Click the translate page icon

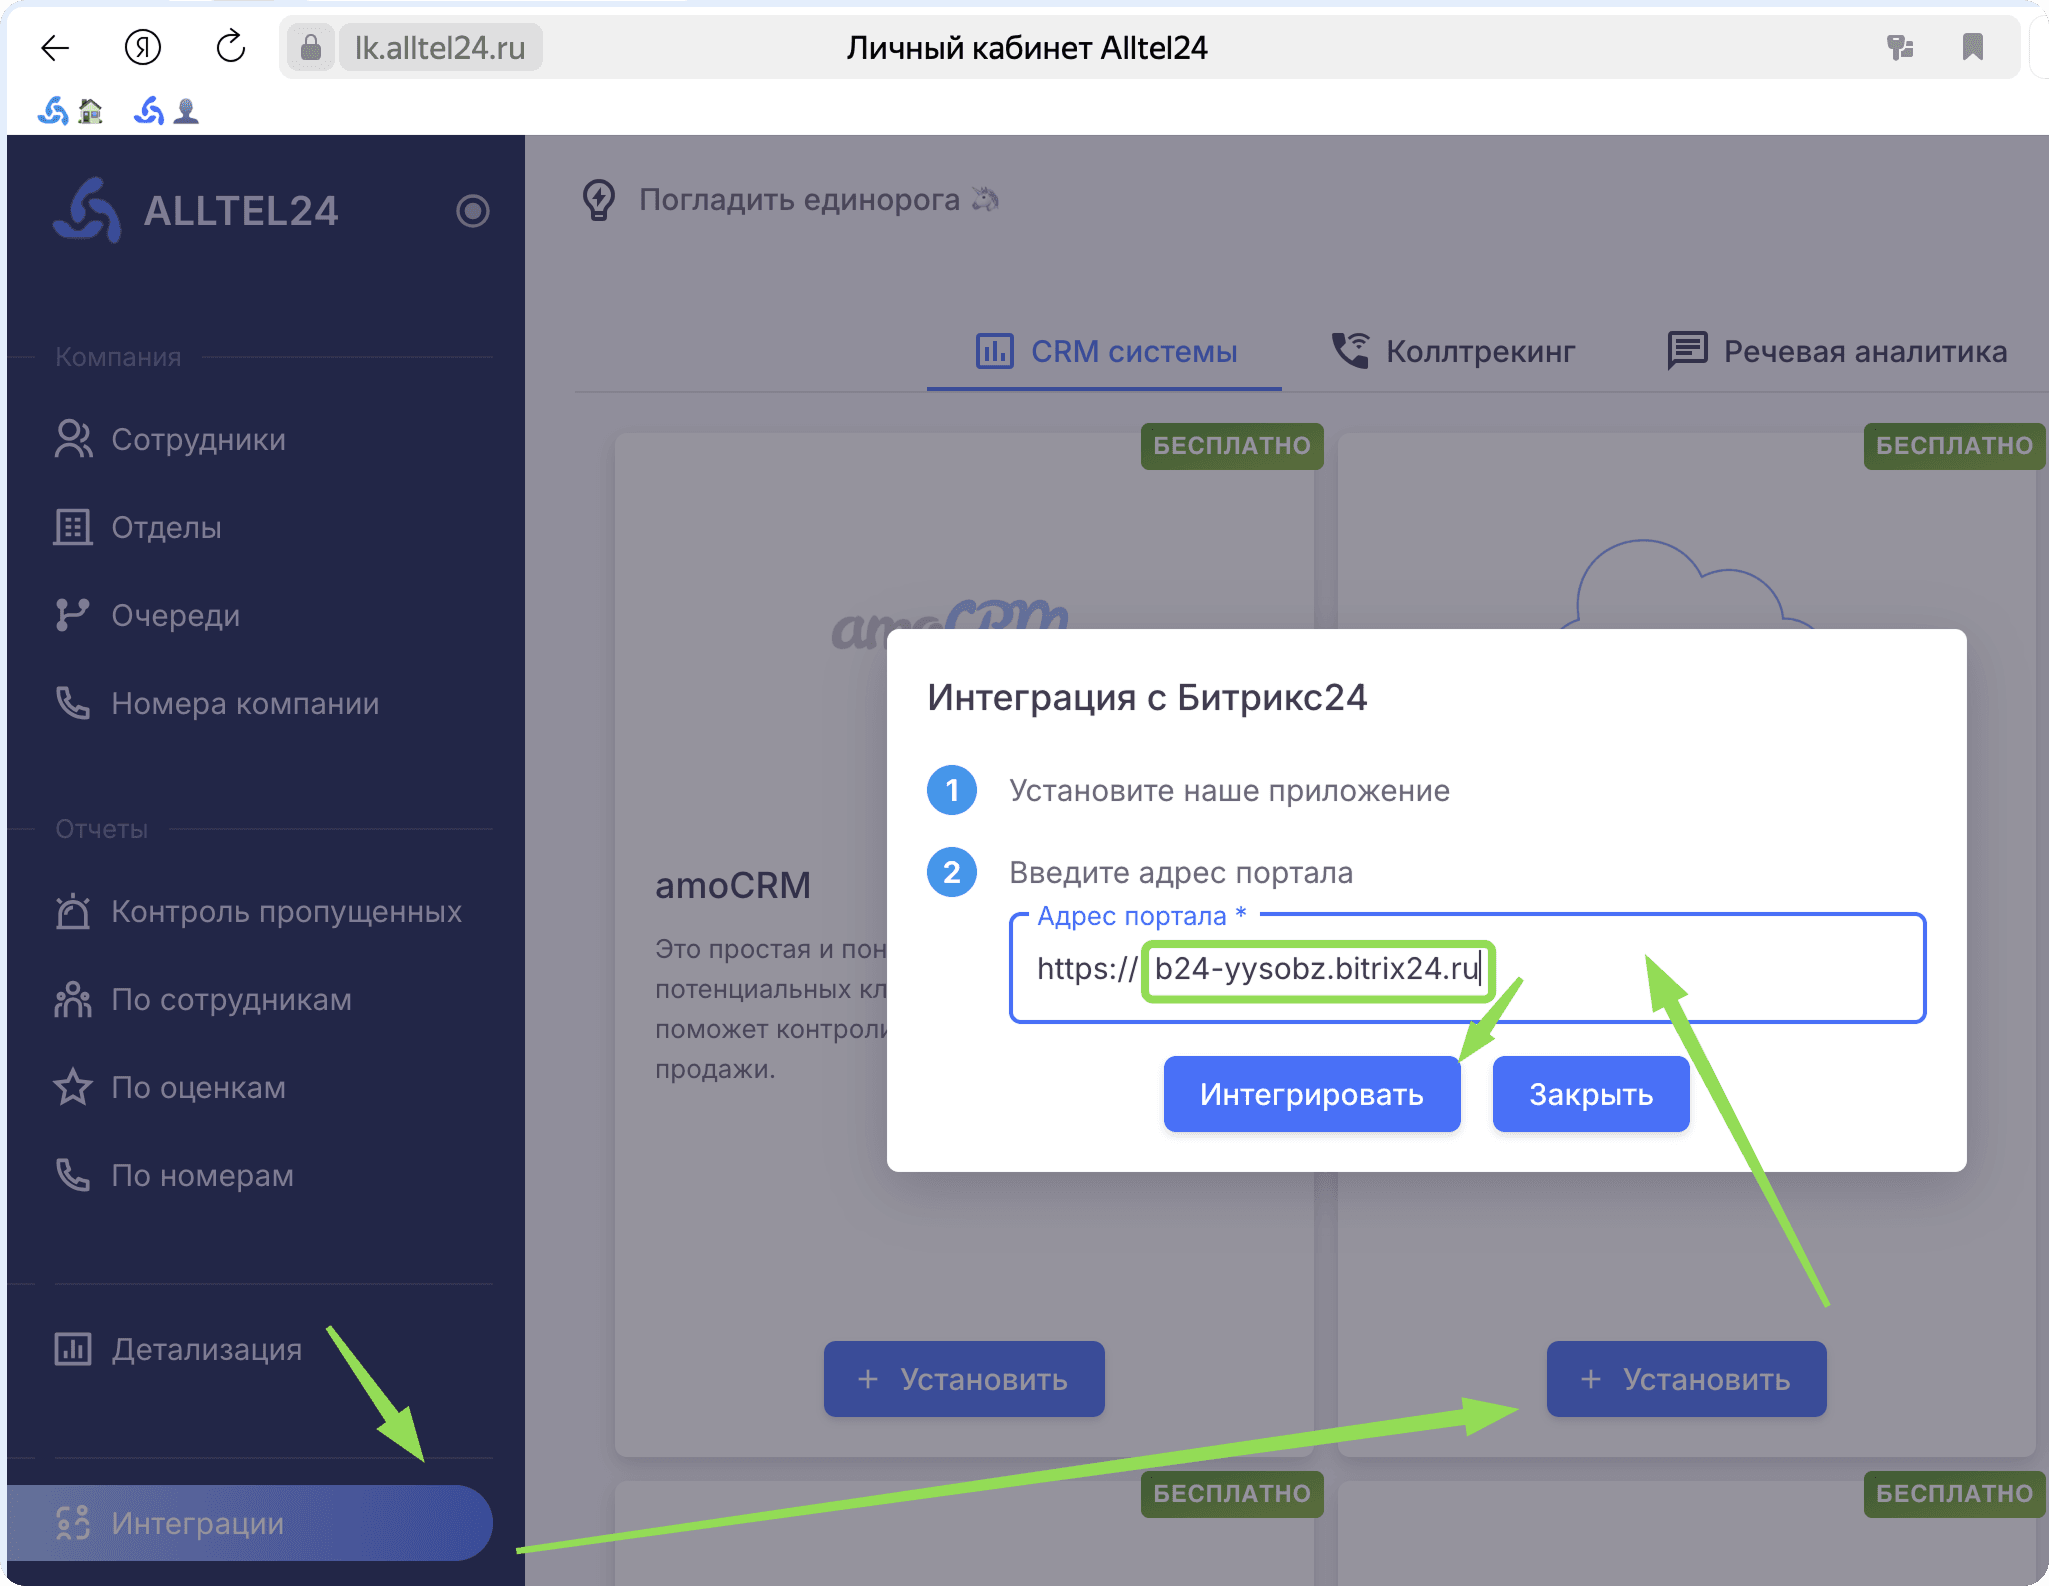[1900, 47]
